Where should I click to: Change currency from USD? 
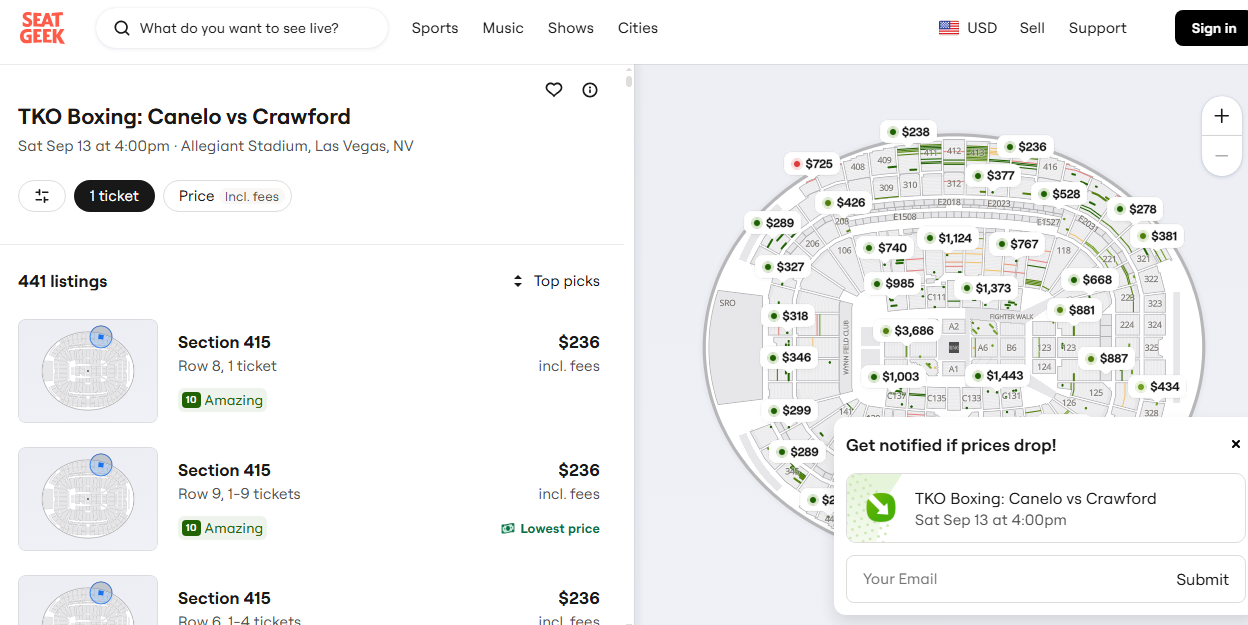pyautogui.click(x=968, y=28)
